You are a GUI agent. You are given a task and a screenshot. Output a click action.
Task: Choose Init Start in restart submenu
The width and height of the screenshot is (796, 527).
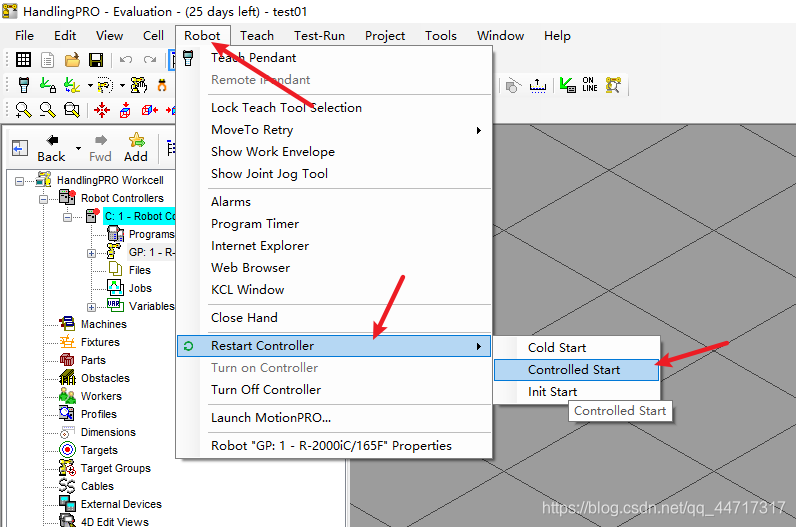[x=576, y=391]
